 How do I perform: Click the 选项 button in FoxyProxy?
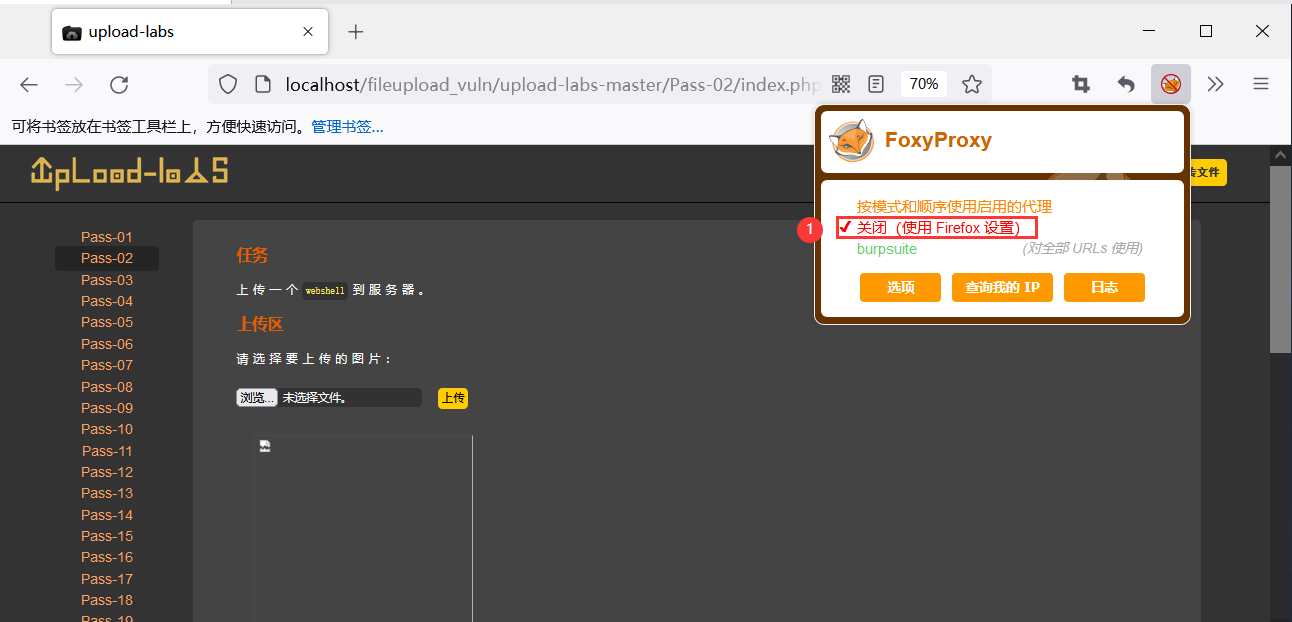pos(900,287)
